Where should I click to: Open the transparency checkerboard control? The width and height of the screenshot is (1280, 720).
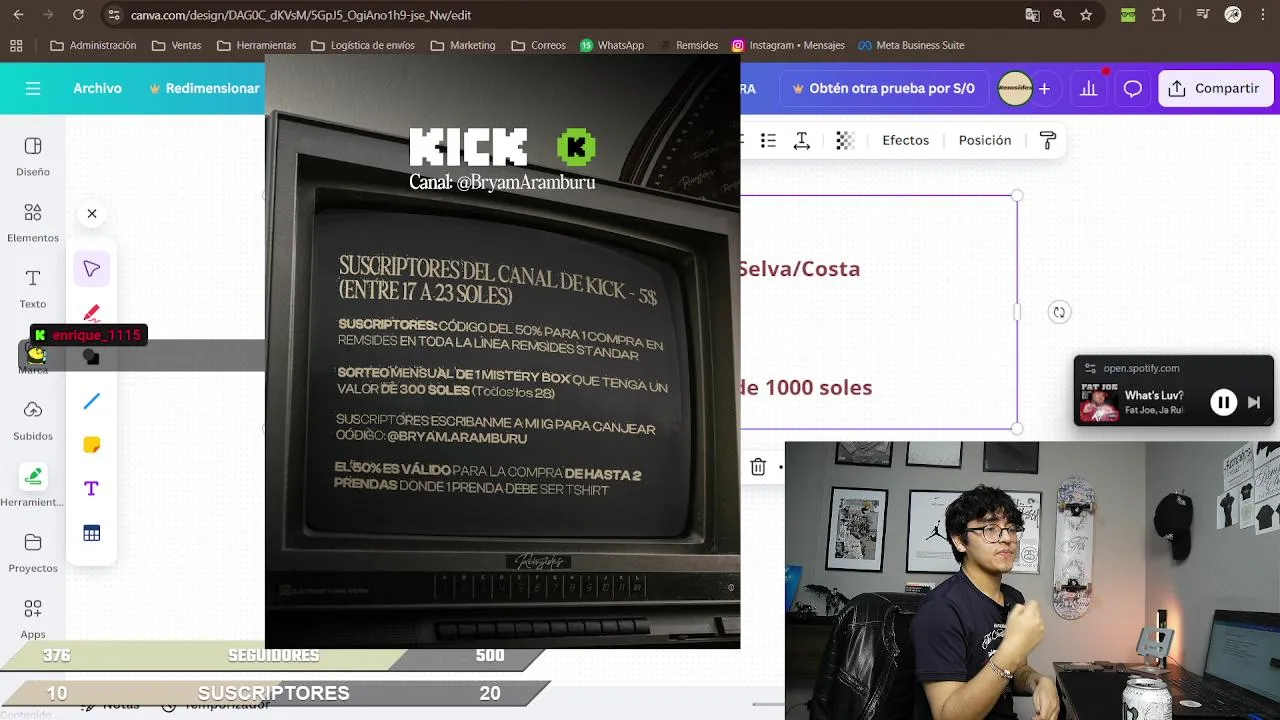click(x=845, y=141)
